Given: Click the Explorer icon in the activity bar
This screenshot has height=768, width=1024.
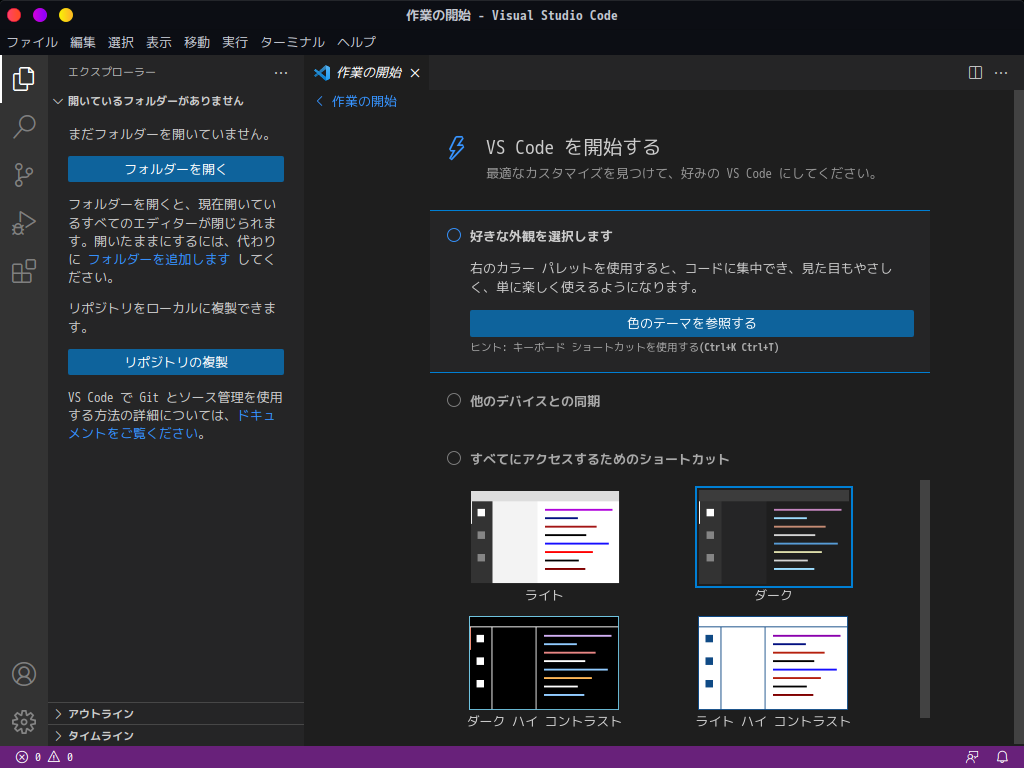Looking at the screenshot, I should tap(23, 79).
